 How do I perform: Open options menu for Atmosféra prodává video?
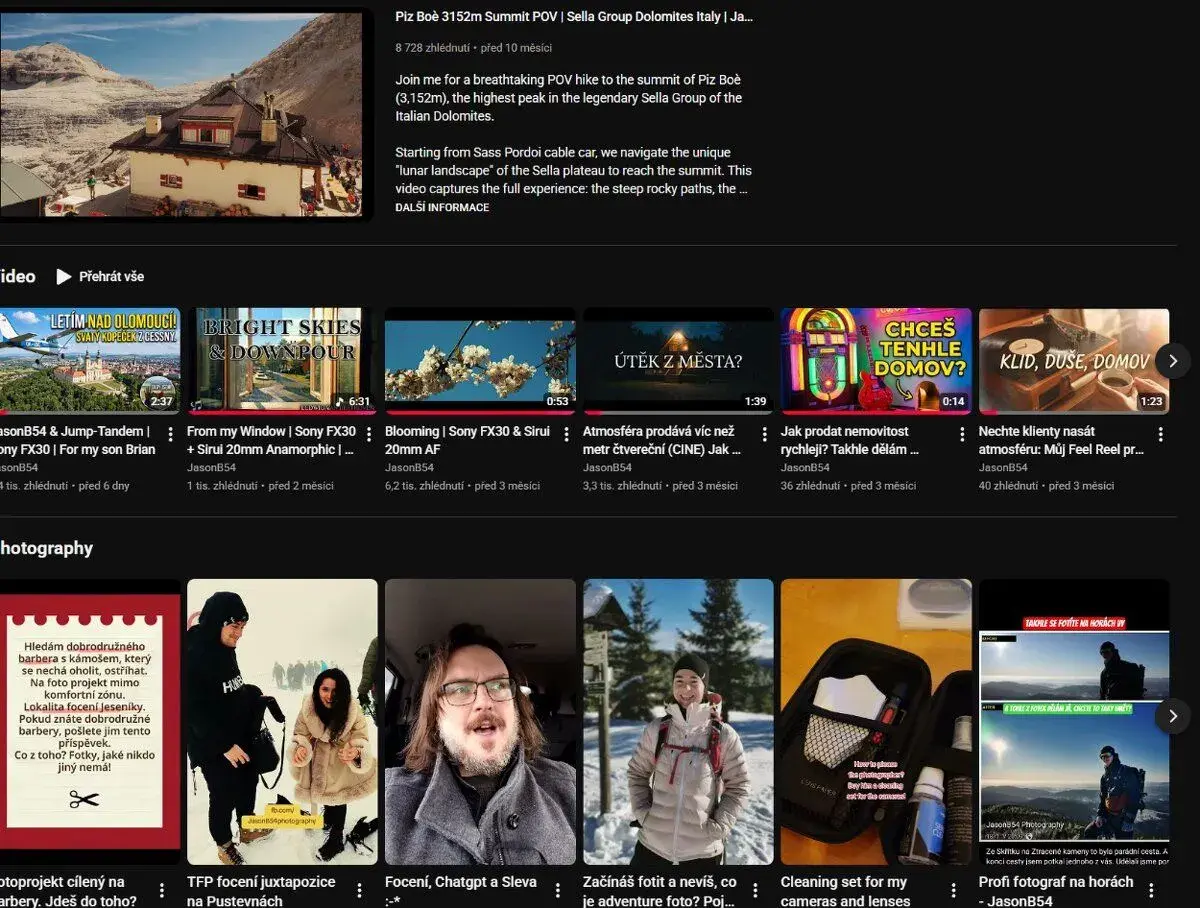(x=764, y=434)
